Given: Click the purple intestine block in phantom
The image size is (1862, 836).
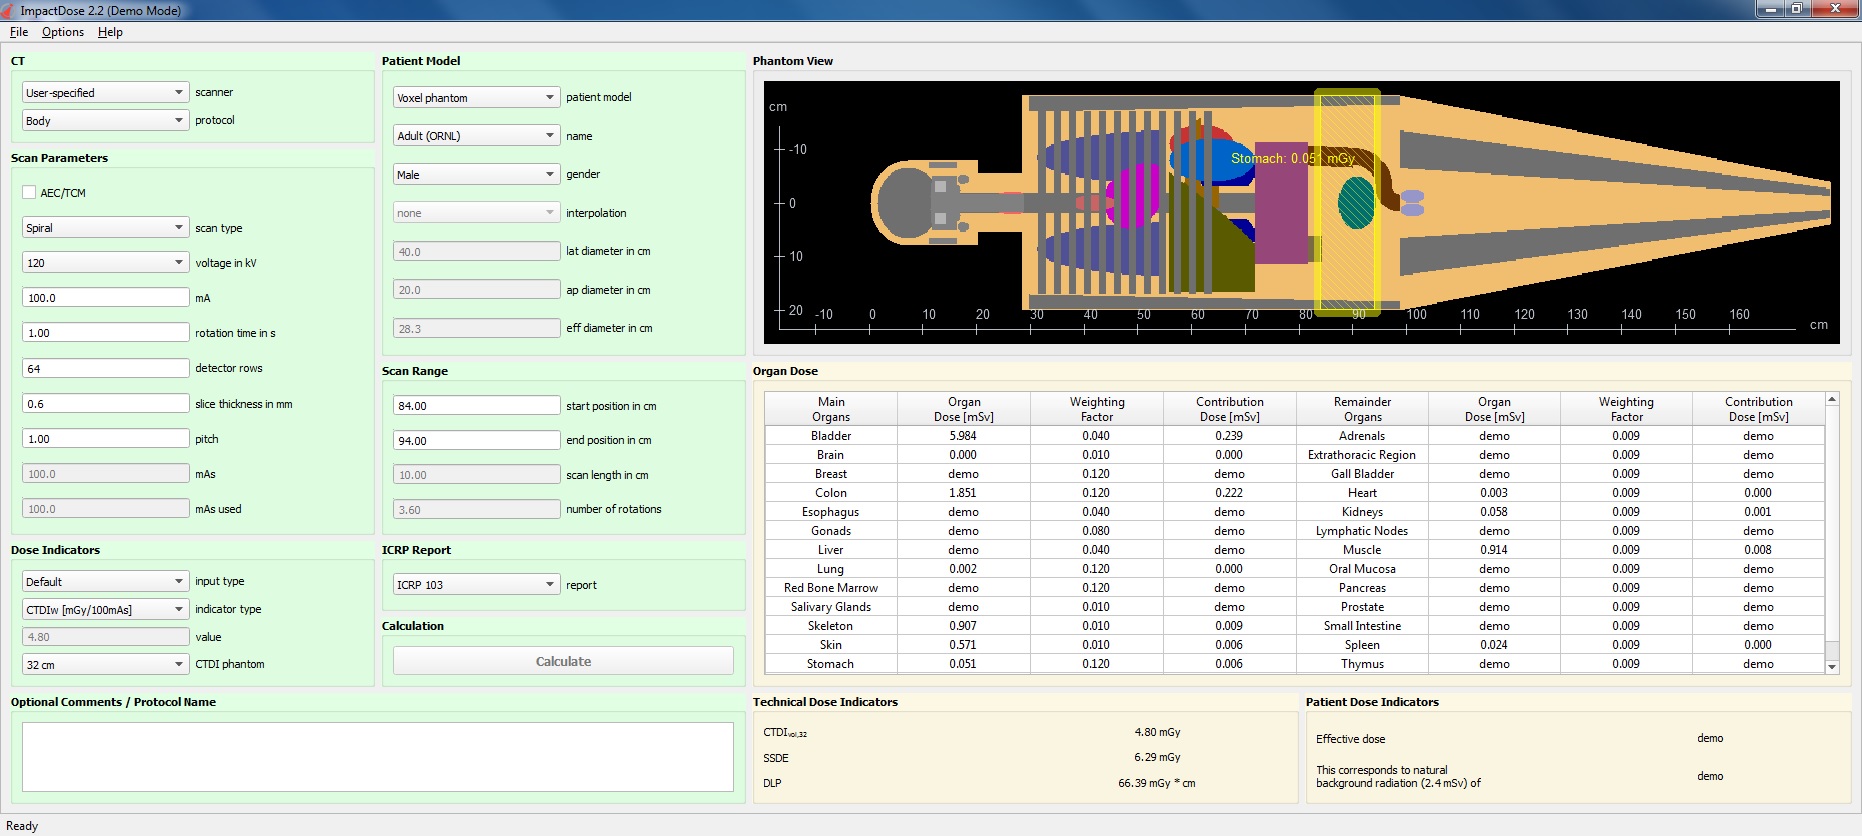Looking at the screenshot, I should point(1281,203).
